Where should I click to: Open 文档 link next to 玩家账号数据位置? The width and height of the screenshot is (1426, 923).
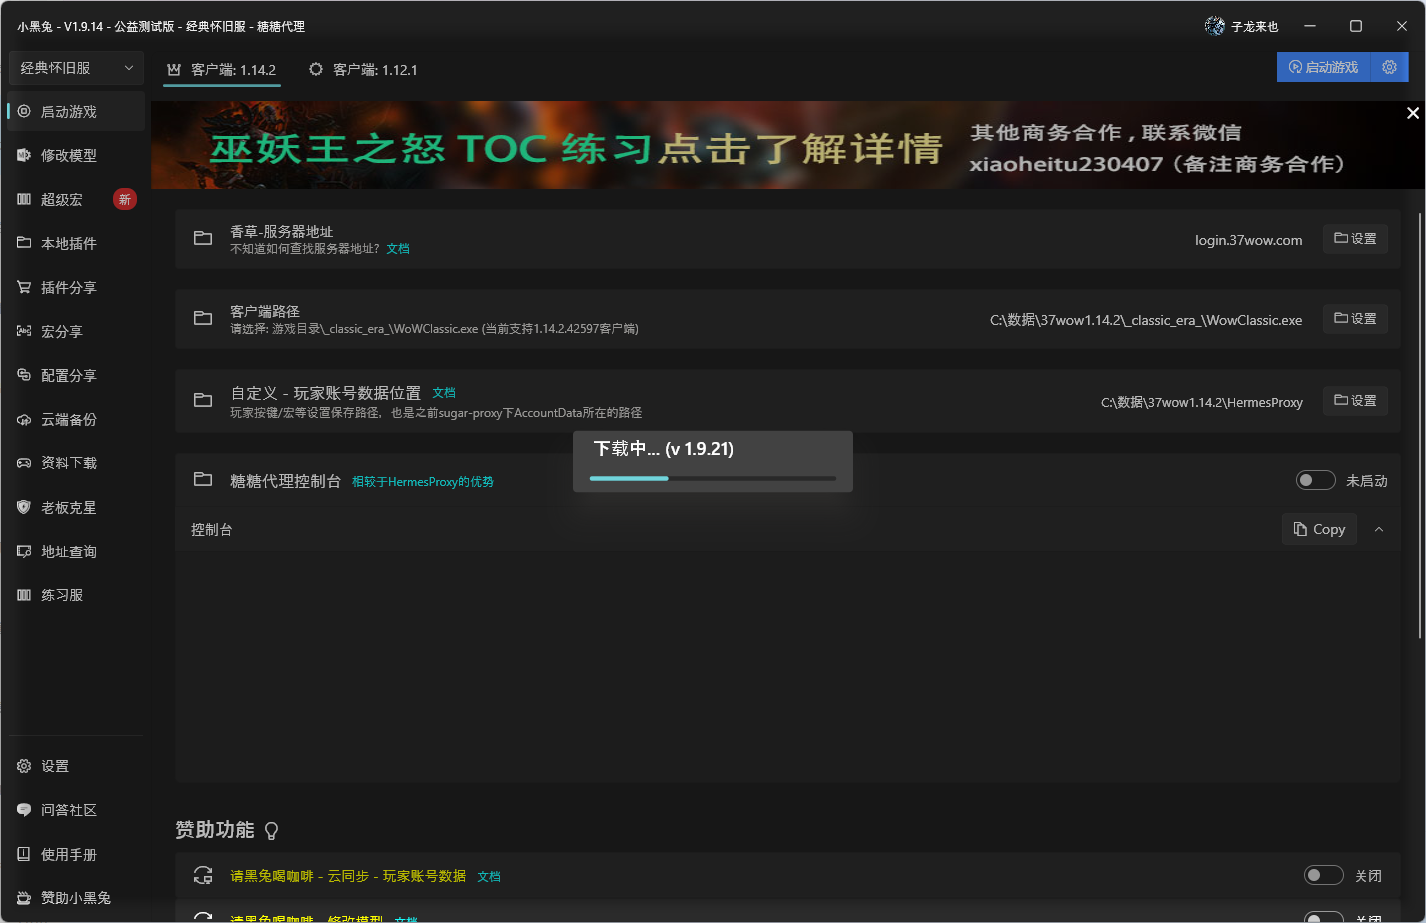(x=444, y=393)
